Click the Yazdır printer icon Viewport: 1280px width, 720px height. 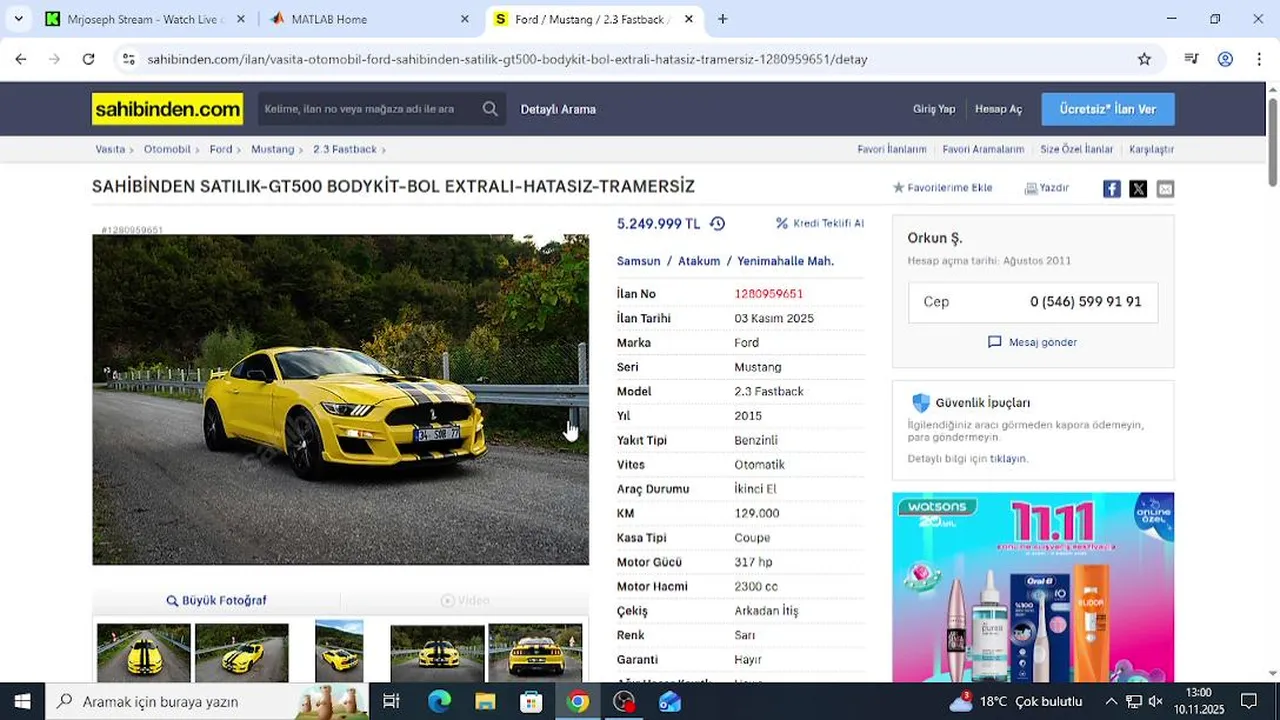(x=1031, y=188)
